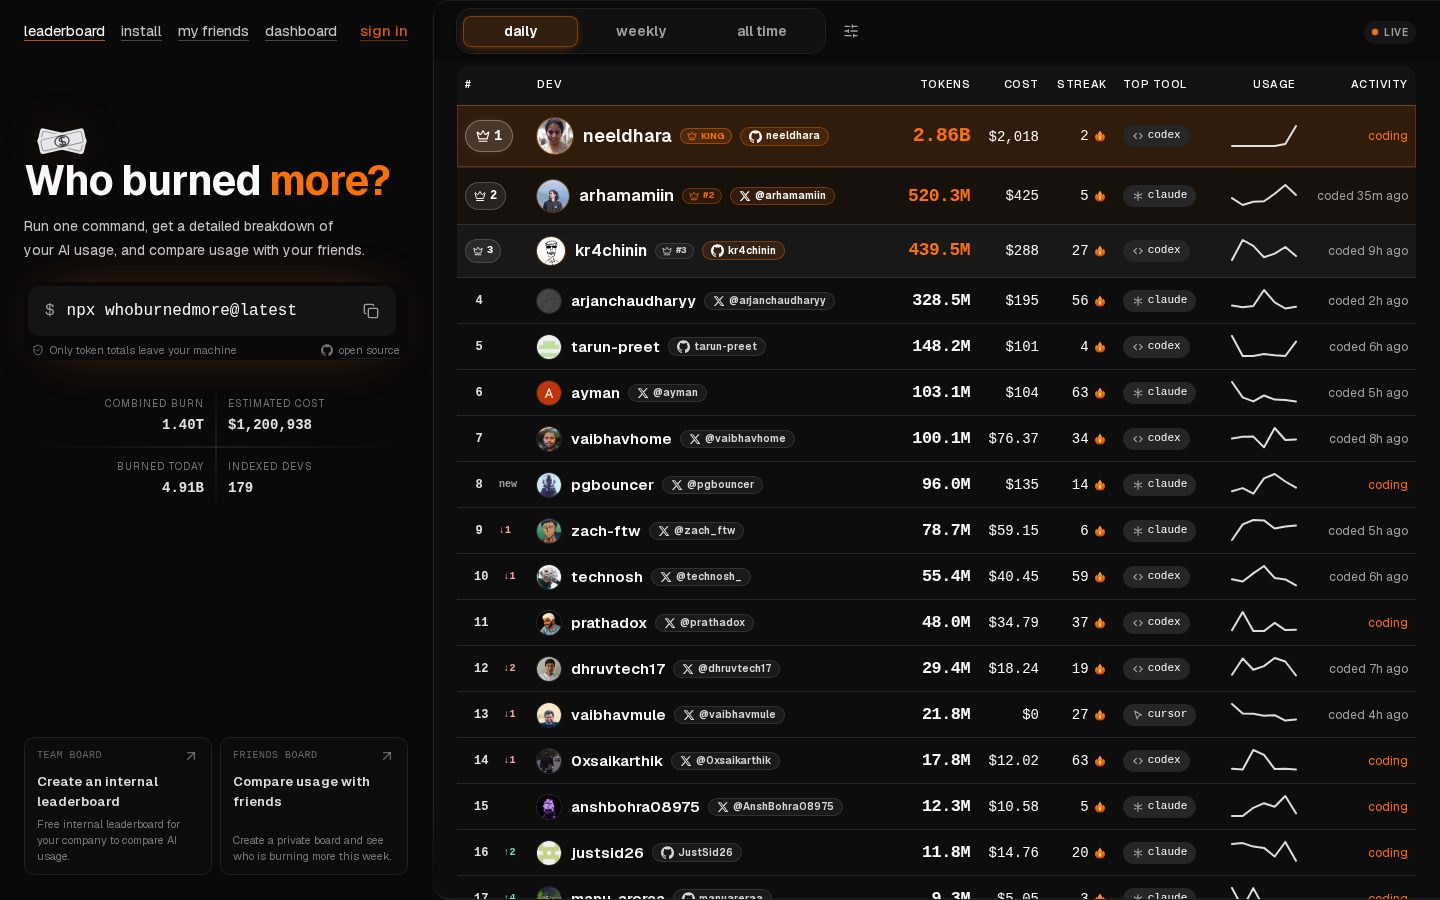Screen dimensions: 1440x900
Task: Open the open source GitHub link
Action: click(360, 351)
